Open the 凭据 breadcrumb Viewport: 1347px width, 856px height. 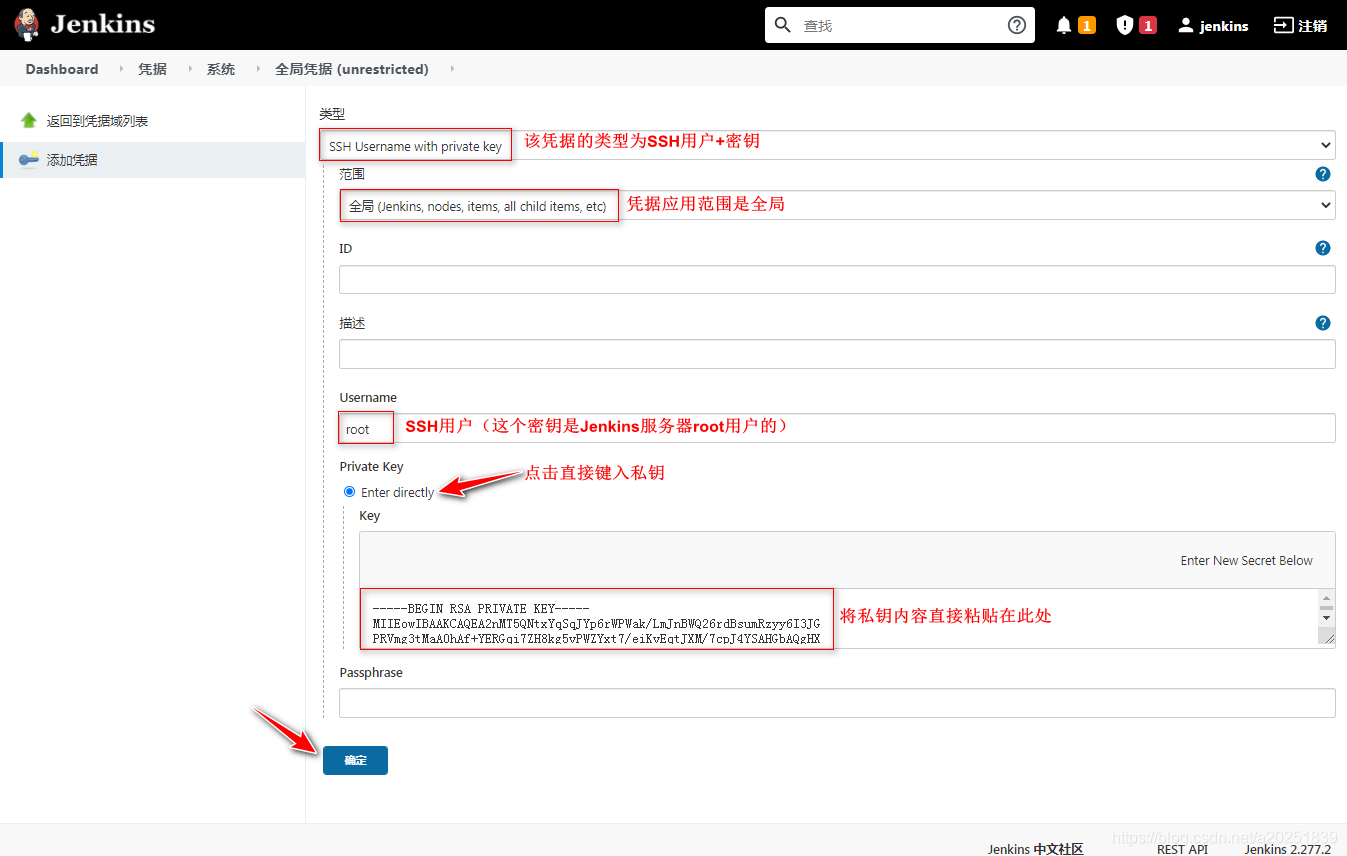point(152,69)
